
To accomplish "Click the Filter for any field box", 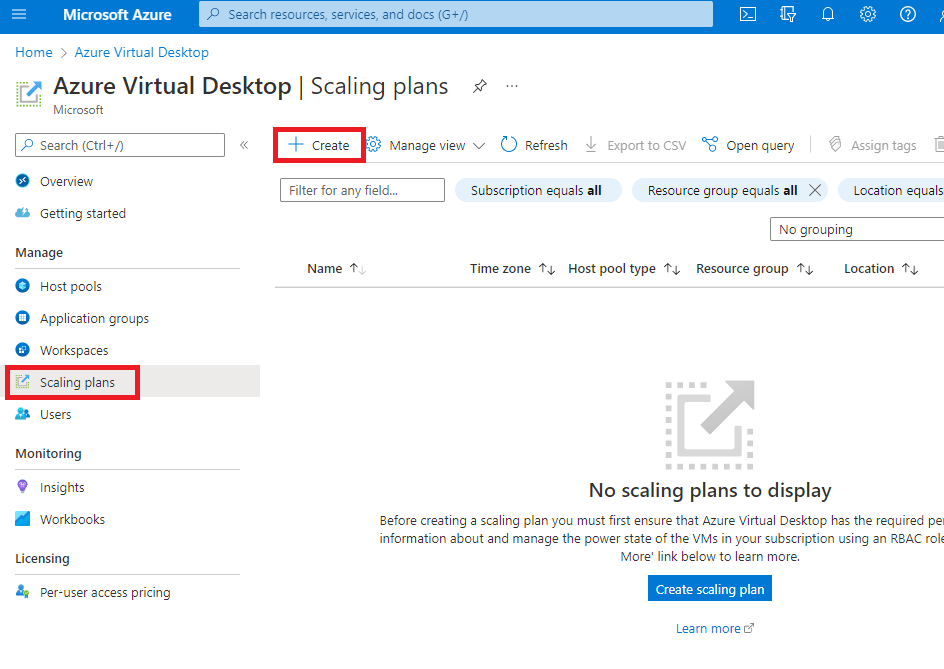I will [x=362, y=190].
